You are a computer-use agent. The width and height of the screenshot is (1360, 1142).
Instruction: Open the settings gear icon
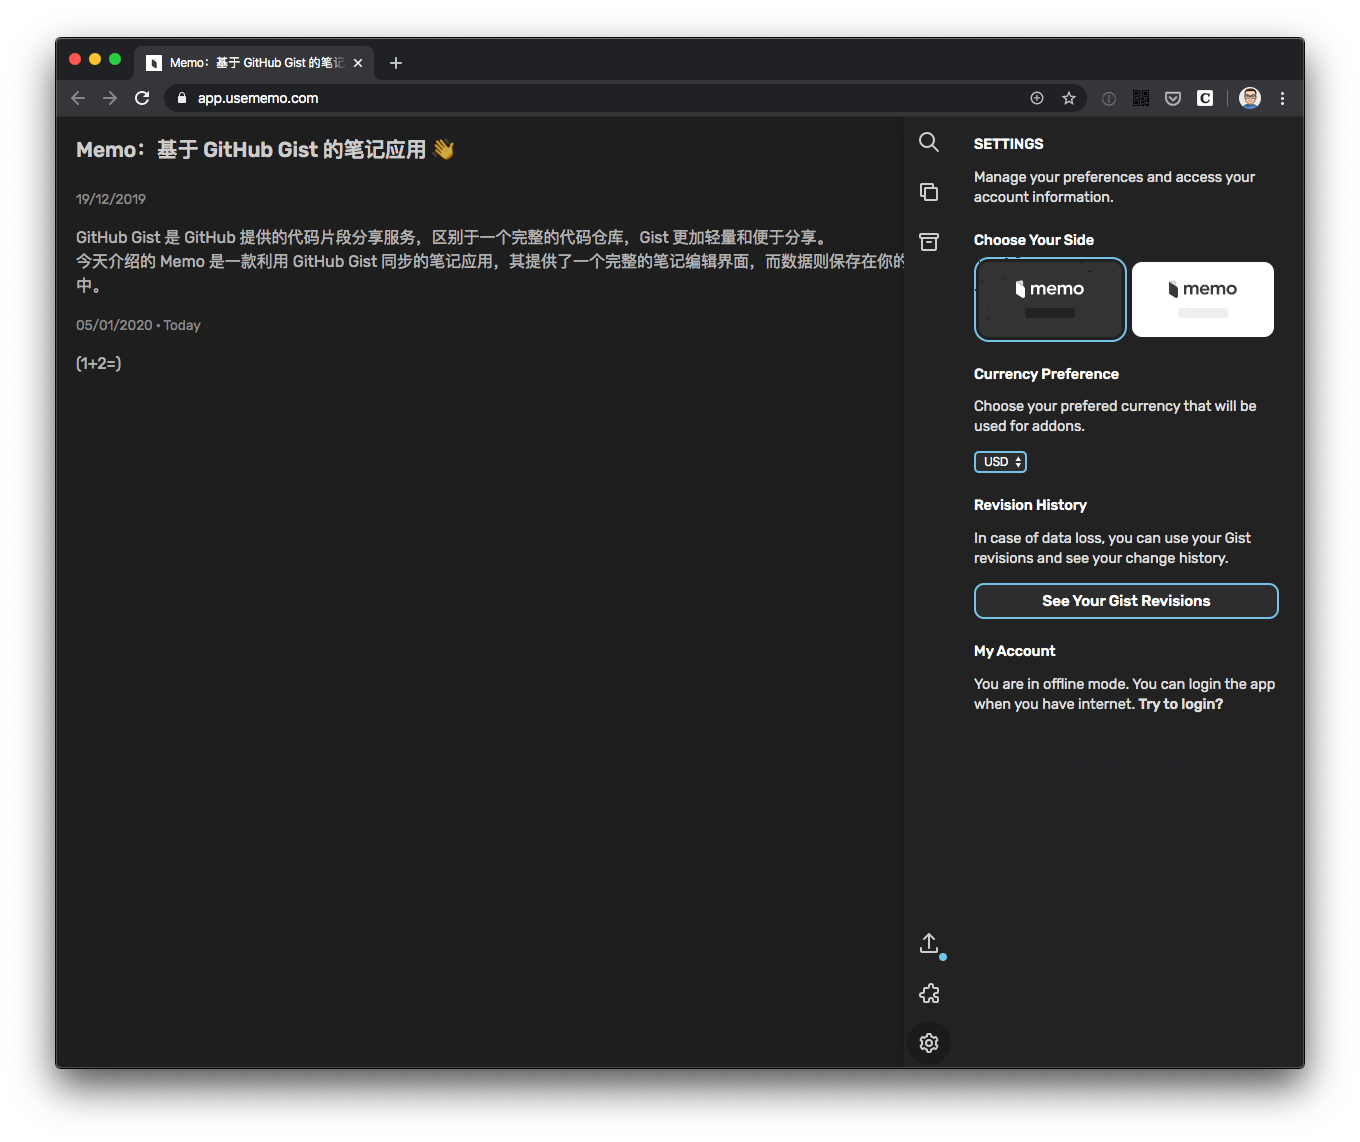coord(928,1042)
